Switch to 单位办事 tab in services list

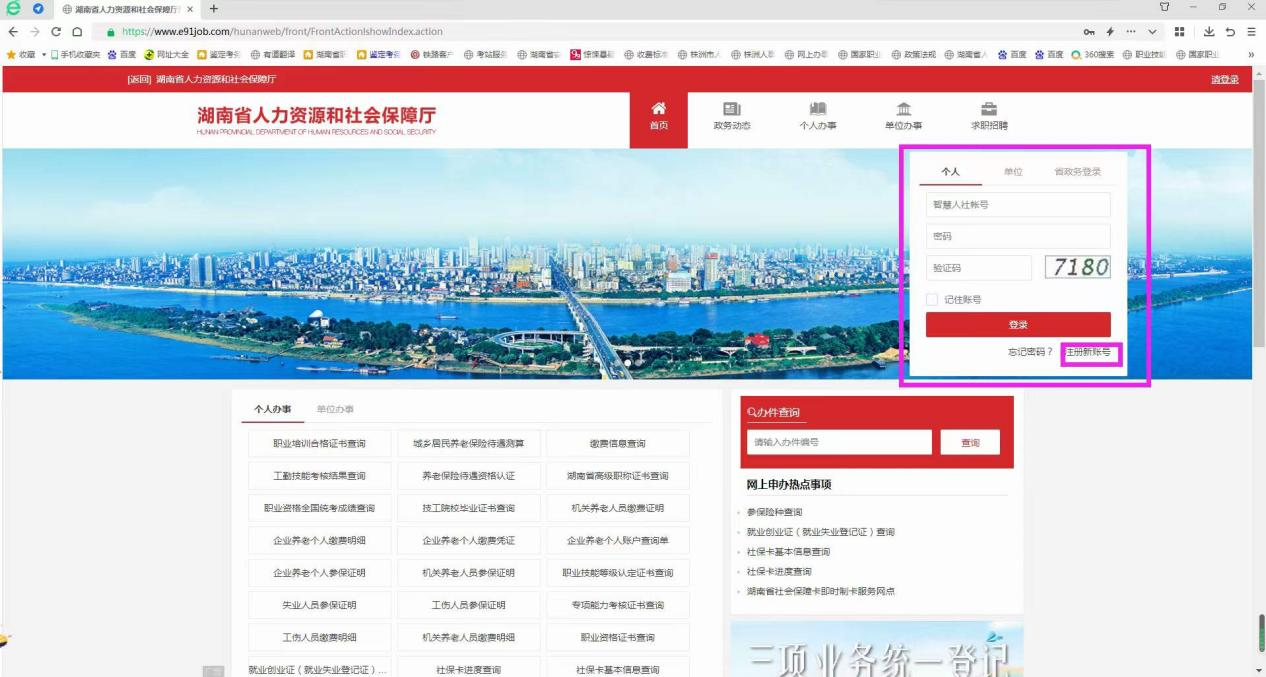click(335, 409)
